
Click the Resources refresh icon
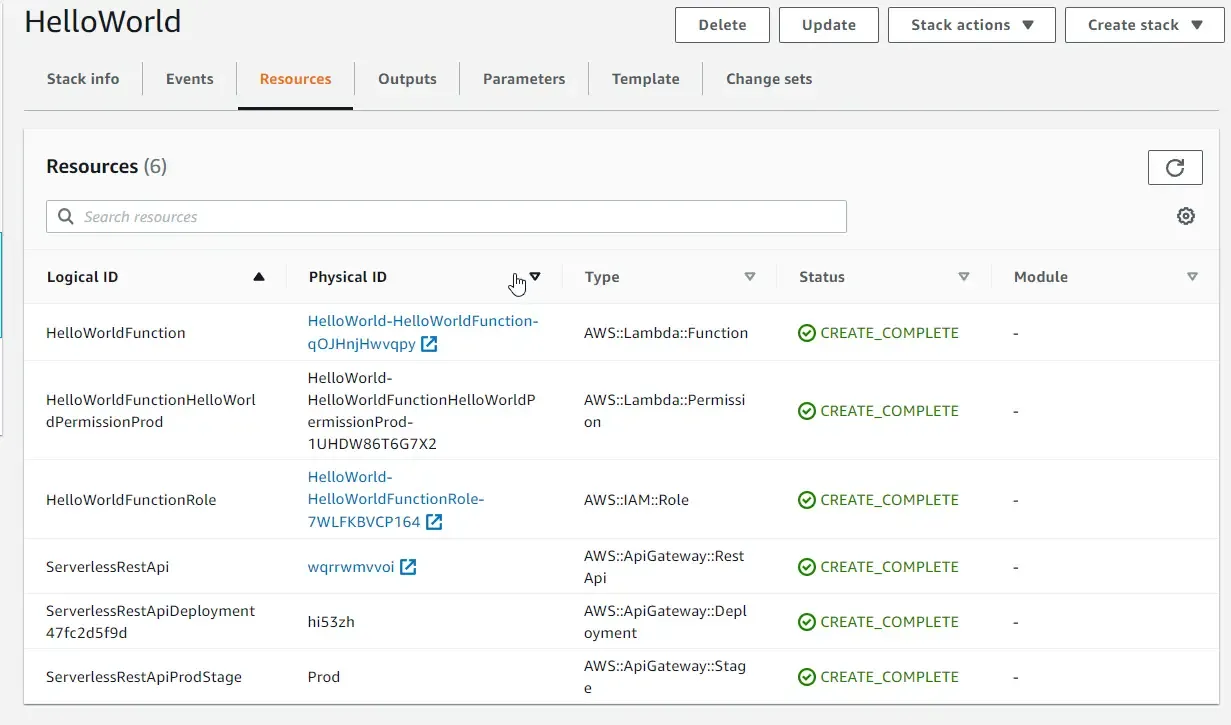point(1175,167)
